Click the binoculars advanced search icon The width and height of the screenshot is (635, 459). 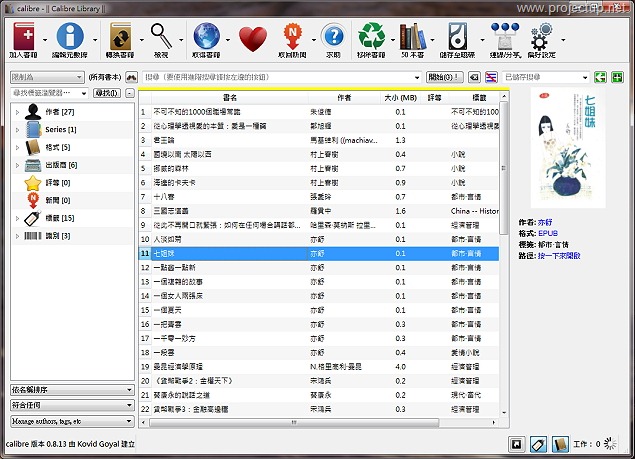(131, 77)
